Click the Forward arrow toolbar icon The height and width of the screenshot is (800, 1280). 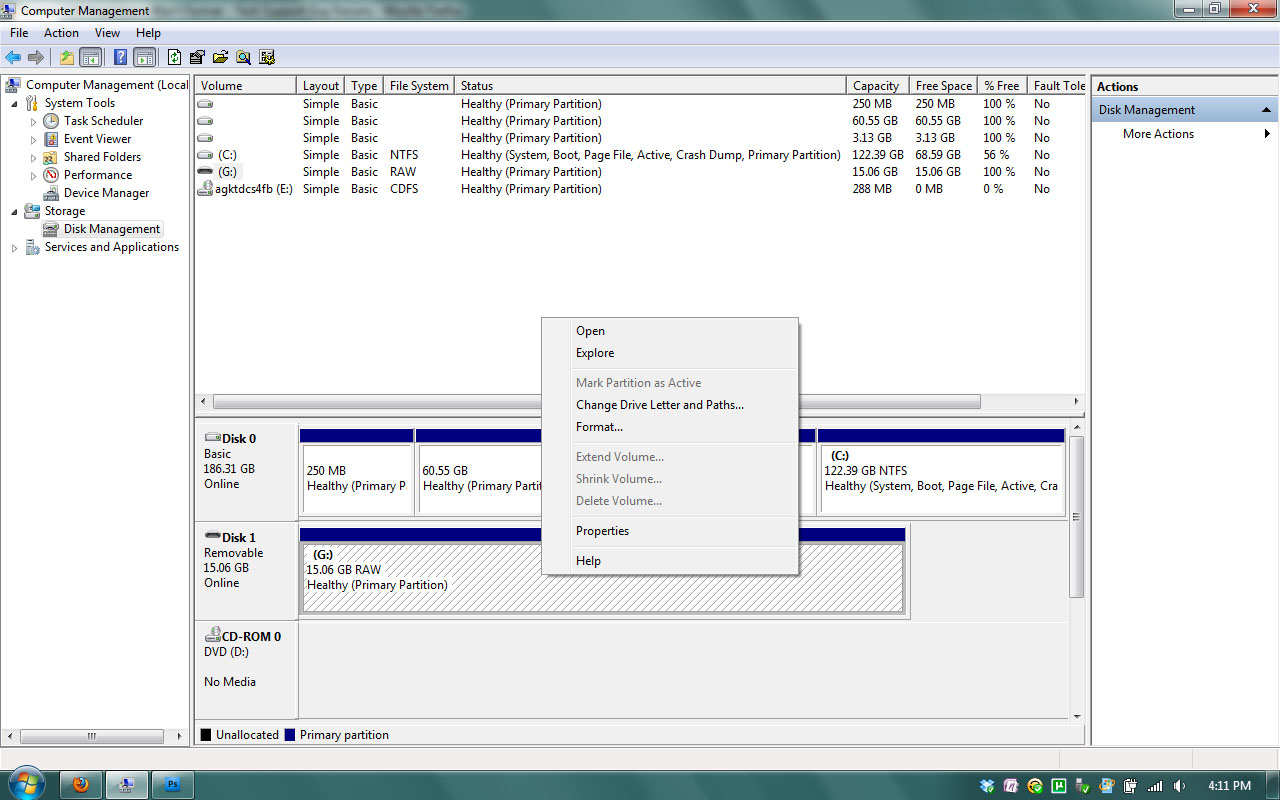pyautogui.click(x=36, y=57)
